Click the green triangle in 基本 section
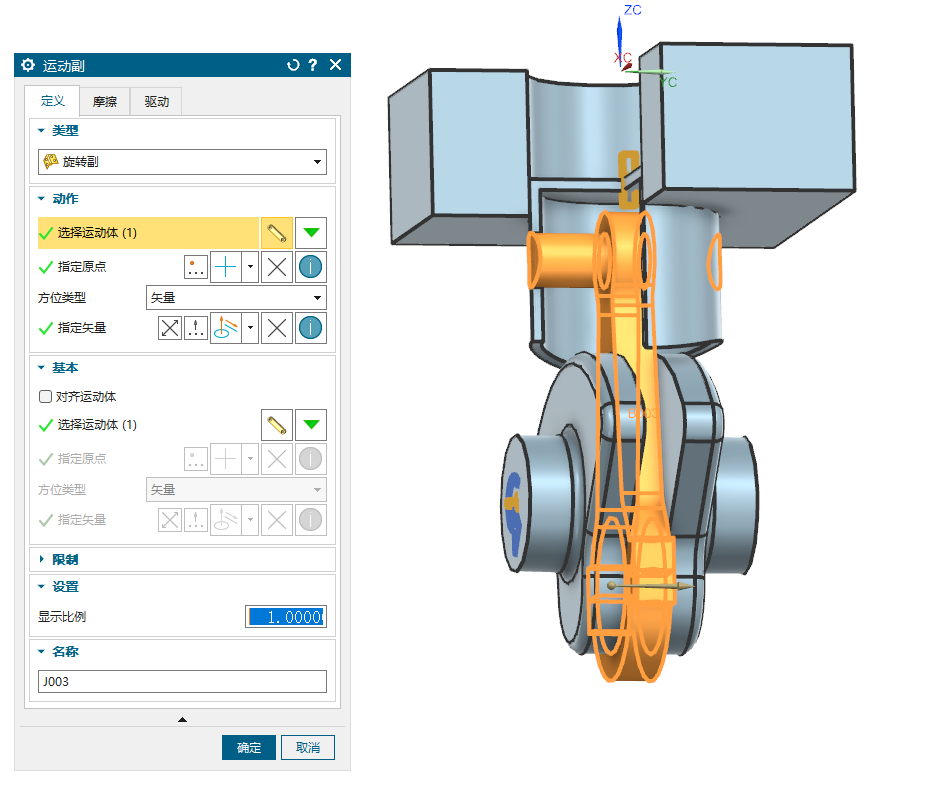 click(311, 425)
